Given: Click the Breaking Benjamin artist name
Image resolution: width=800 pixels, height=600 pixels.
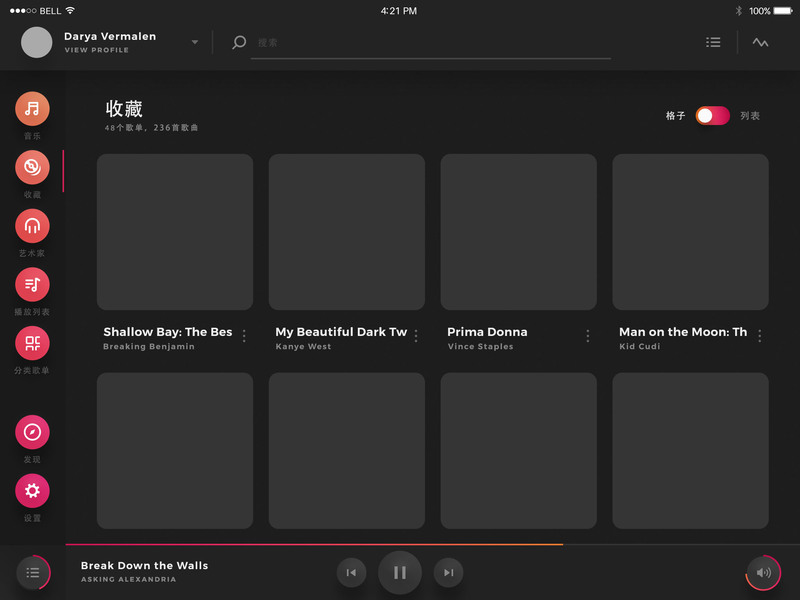Looking at the screenshot, I should click(149, 346).
